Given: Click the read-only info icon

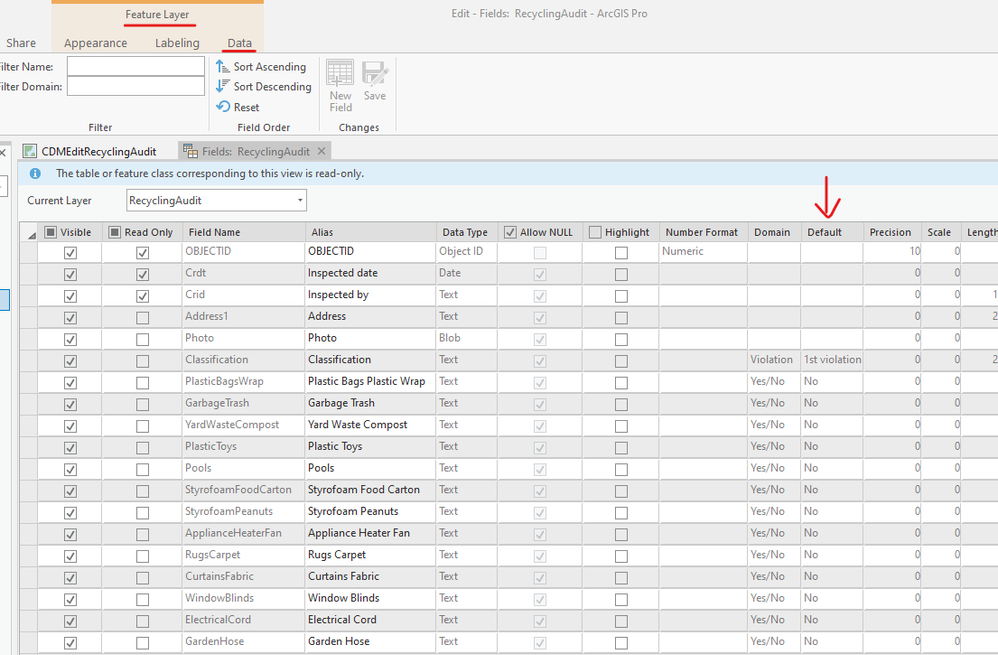Looking at the screenshot, I should point(35,173).
